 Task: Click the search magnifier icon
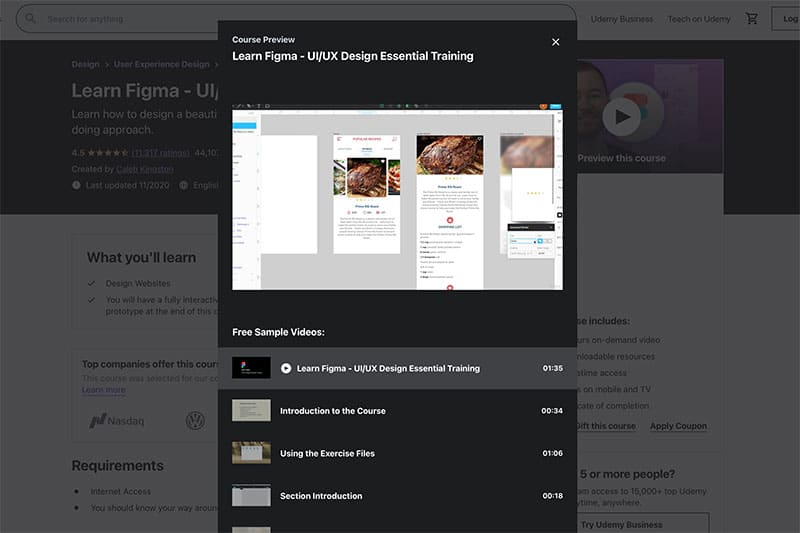pos(31,19)
